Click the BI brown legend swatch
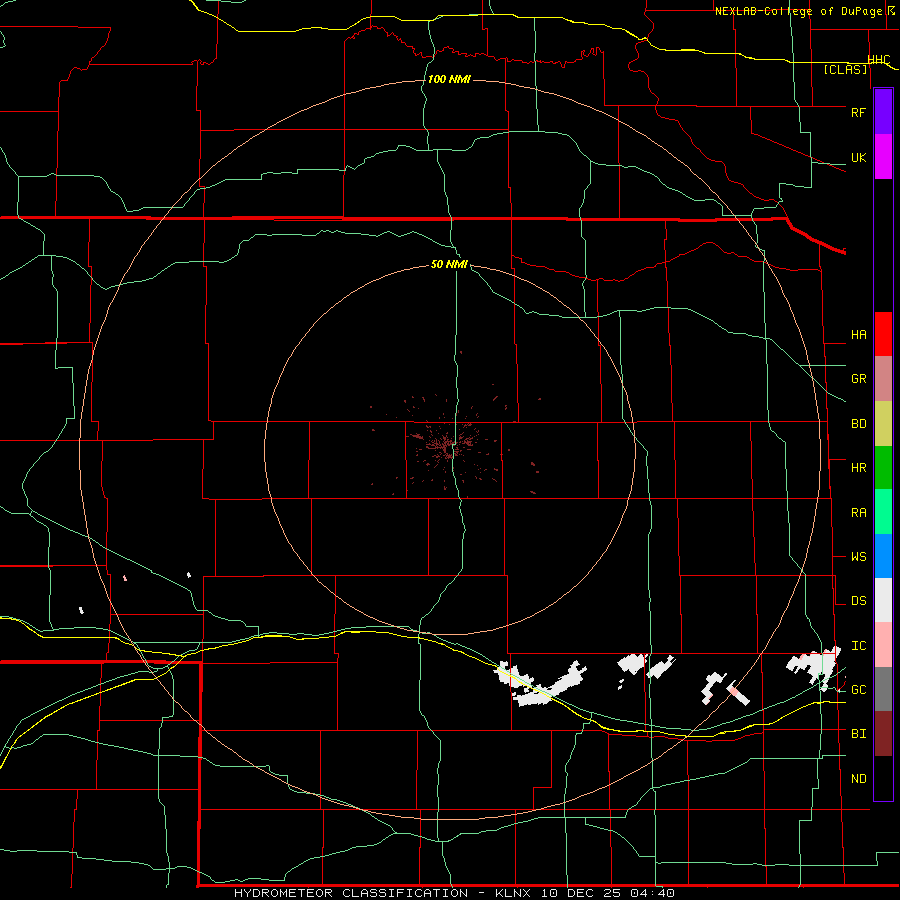Viewport: 900px width, 900px height. pos(883,734)
